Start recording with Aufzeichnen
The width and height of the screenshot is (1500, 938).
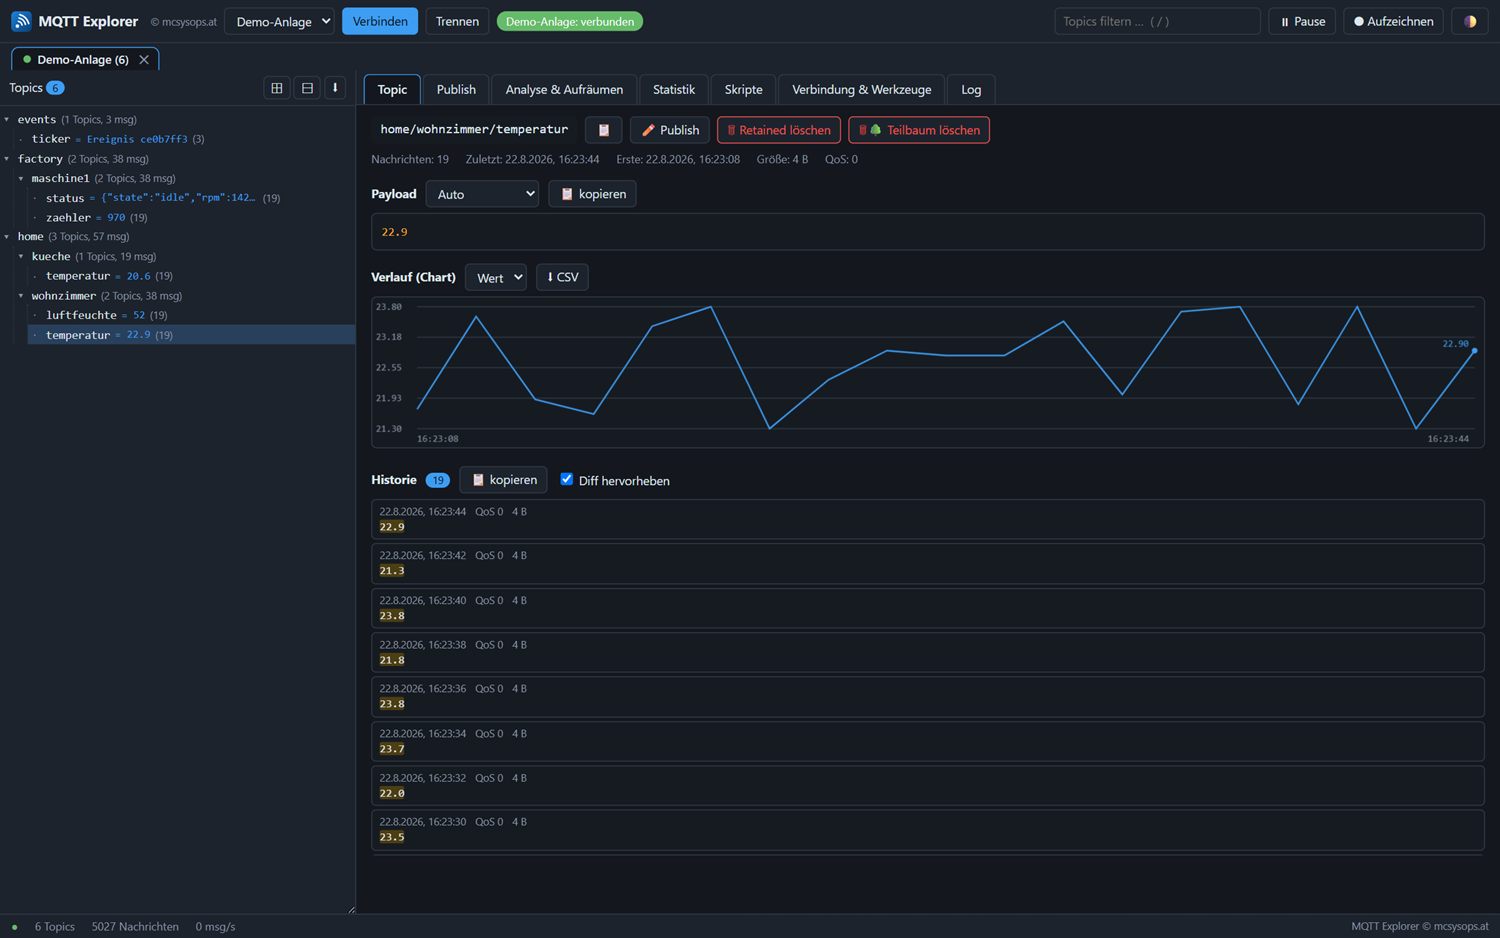click(1393, 21)
